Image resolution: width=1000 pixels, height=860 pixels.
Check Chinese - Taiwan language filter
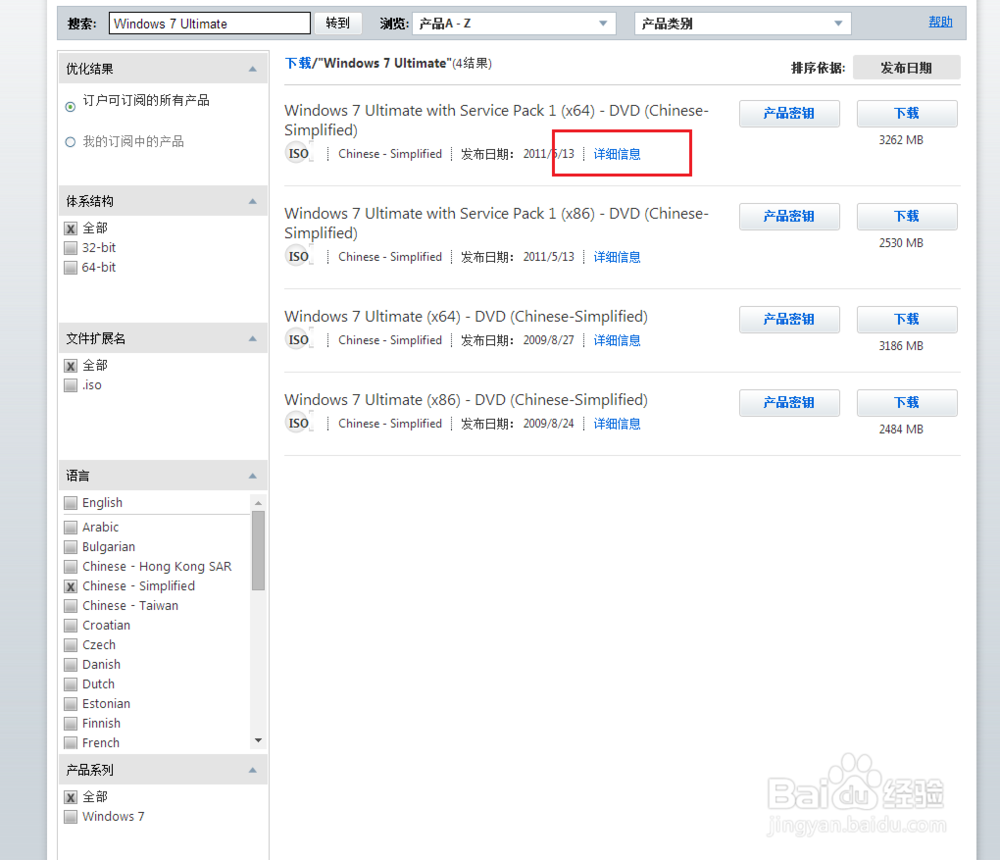(x=71, y=605)
